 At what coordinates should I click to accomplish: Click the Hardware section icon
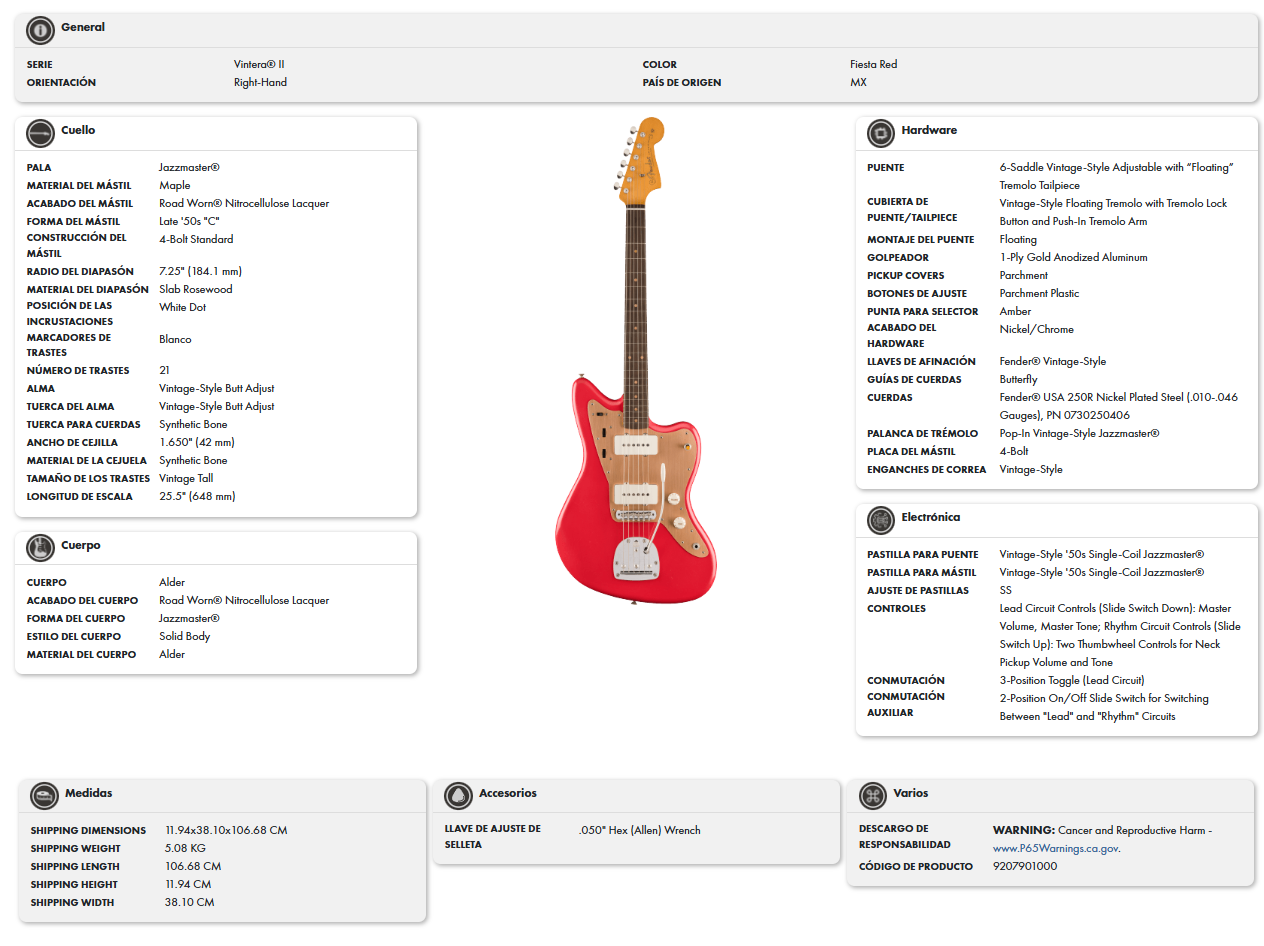point(880,133)
